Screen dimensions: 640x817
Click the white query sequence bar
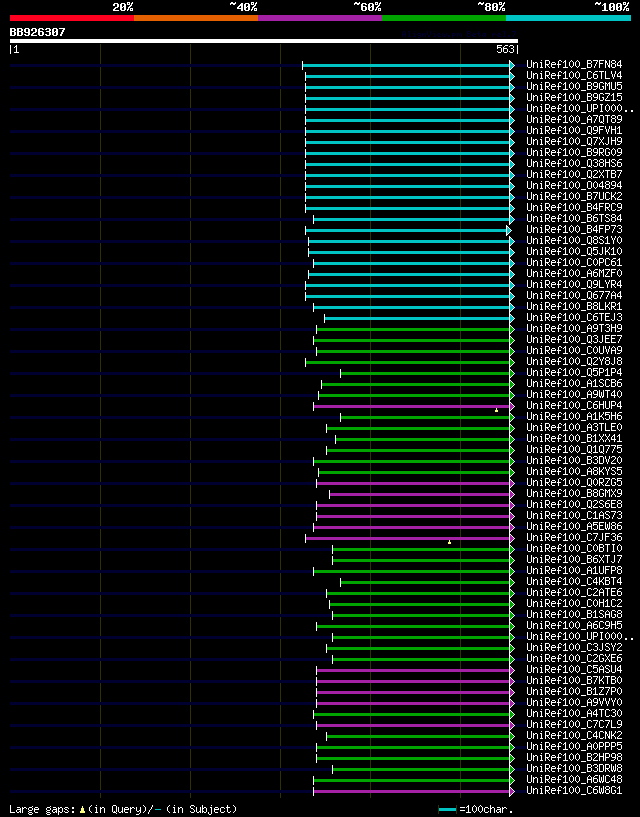click(264, 41)
